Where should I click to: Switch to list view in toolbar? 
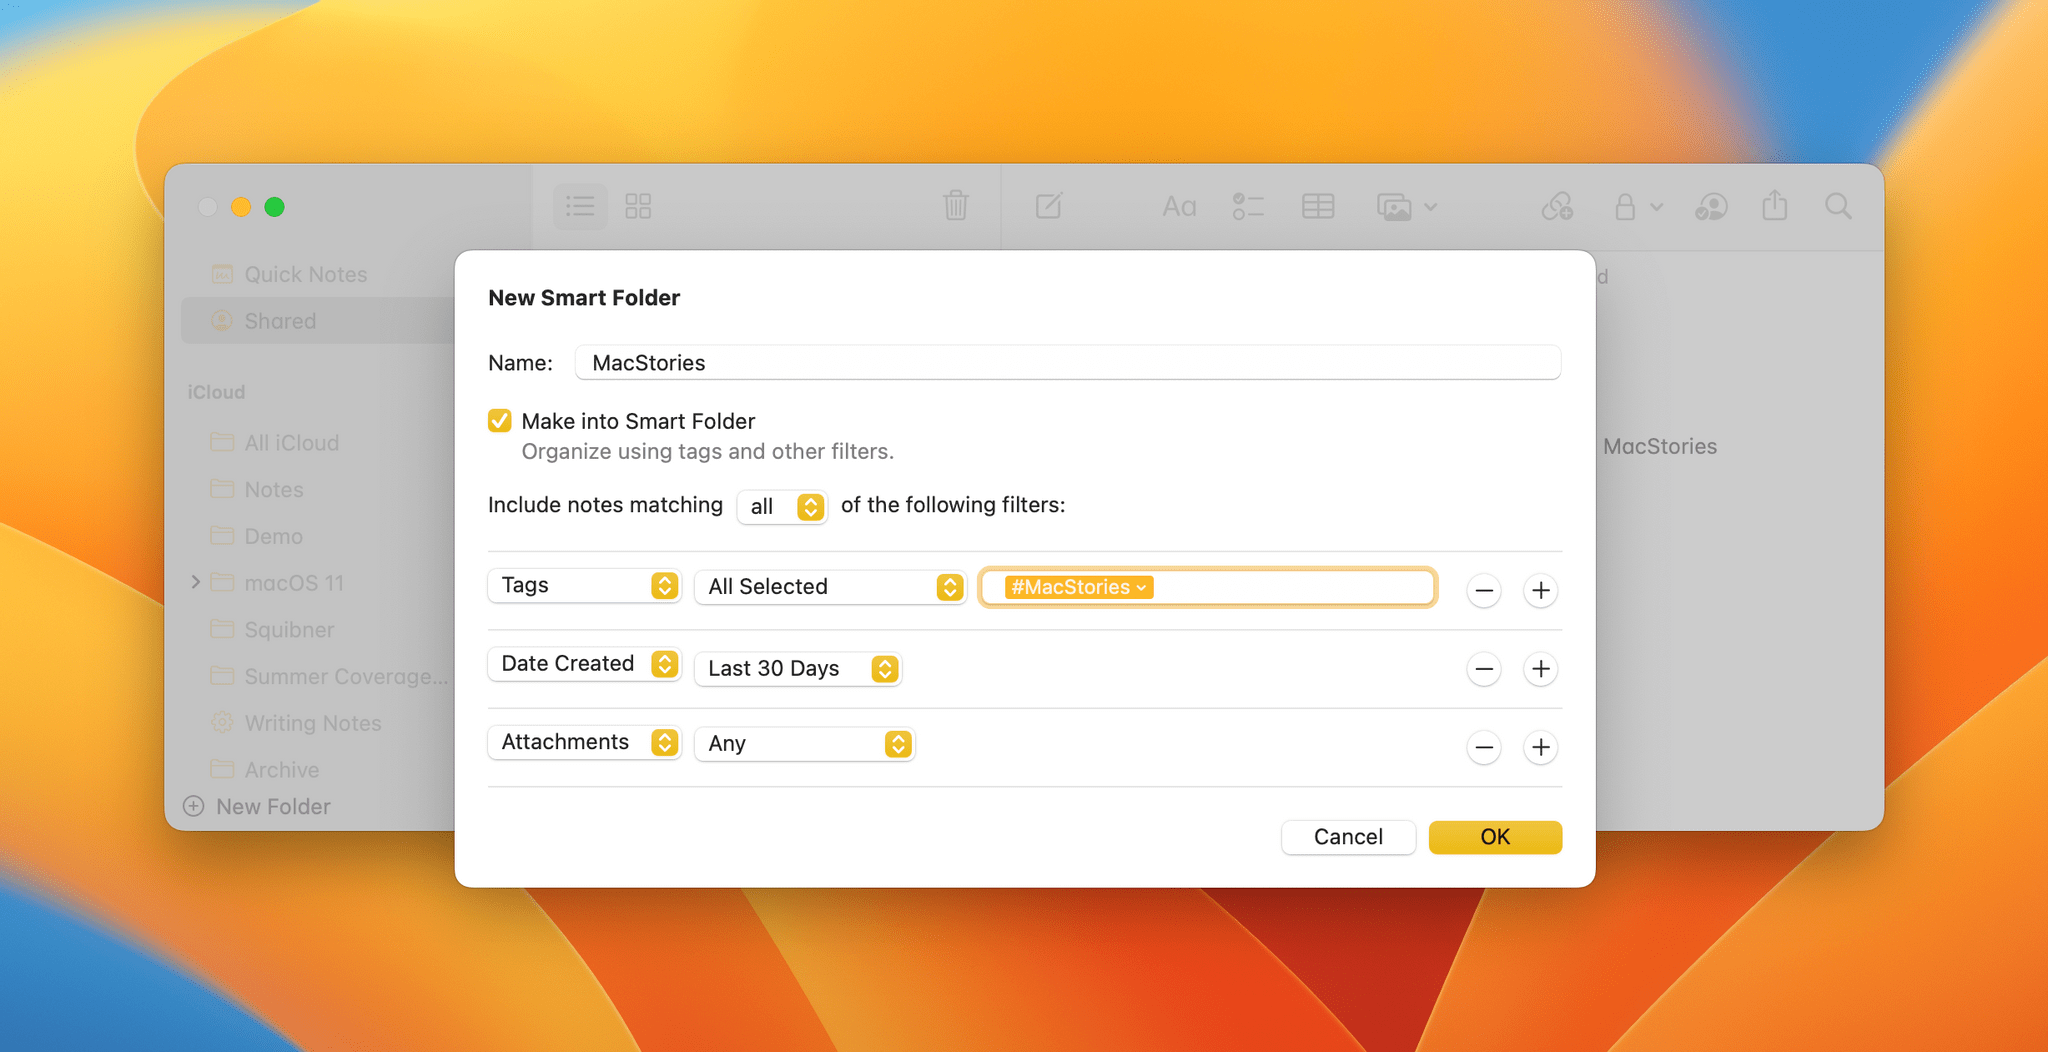[x=580, y=207]
